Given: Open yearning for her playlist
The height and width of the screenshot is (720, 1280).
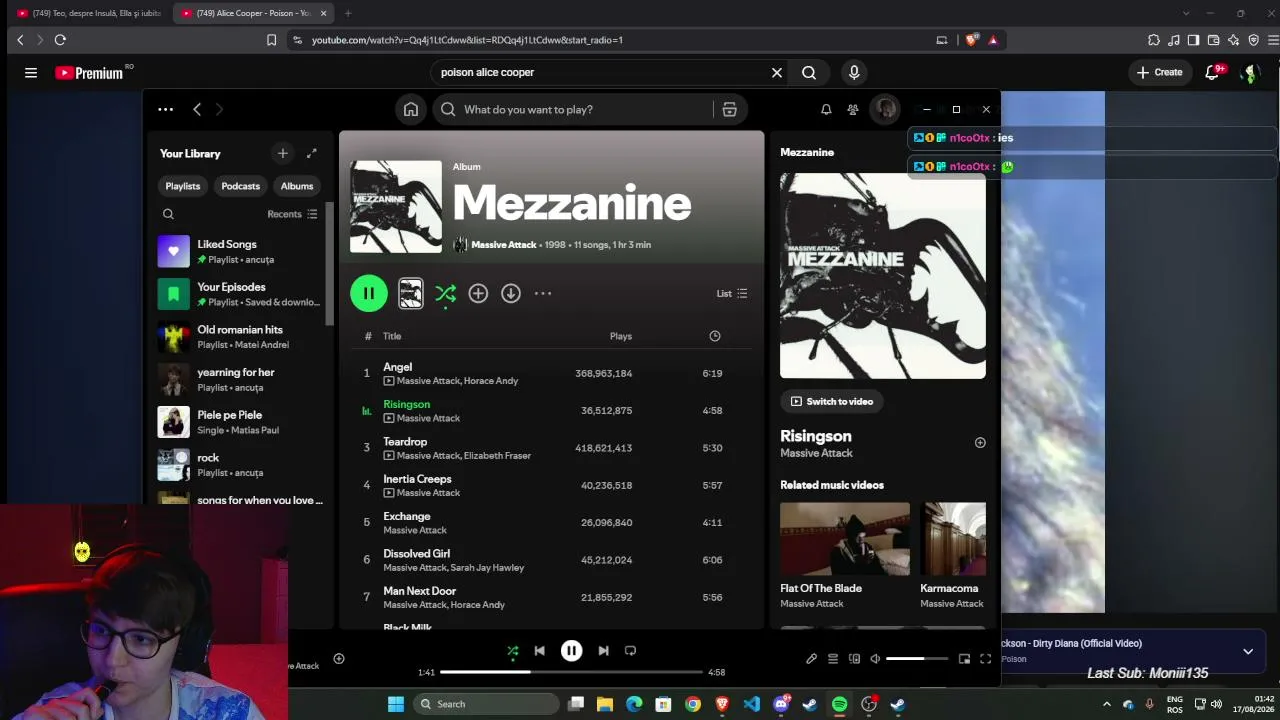Looking at the screenshot, I should pyautogui.click(x=238, y=379).
